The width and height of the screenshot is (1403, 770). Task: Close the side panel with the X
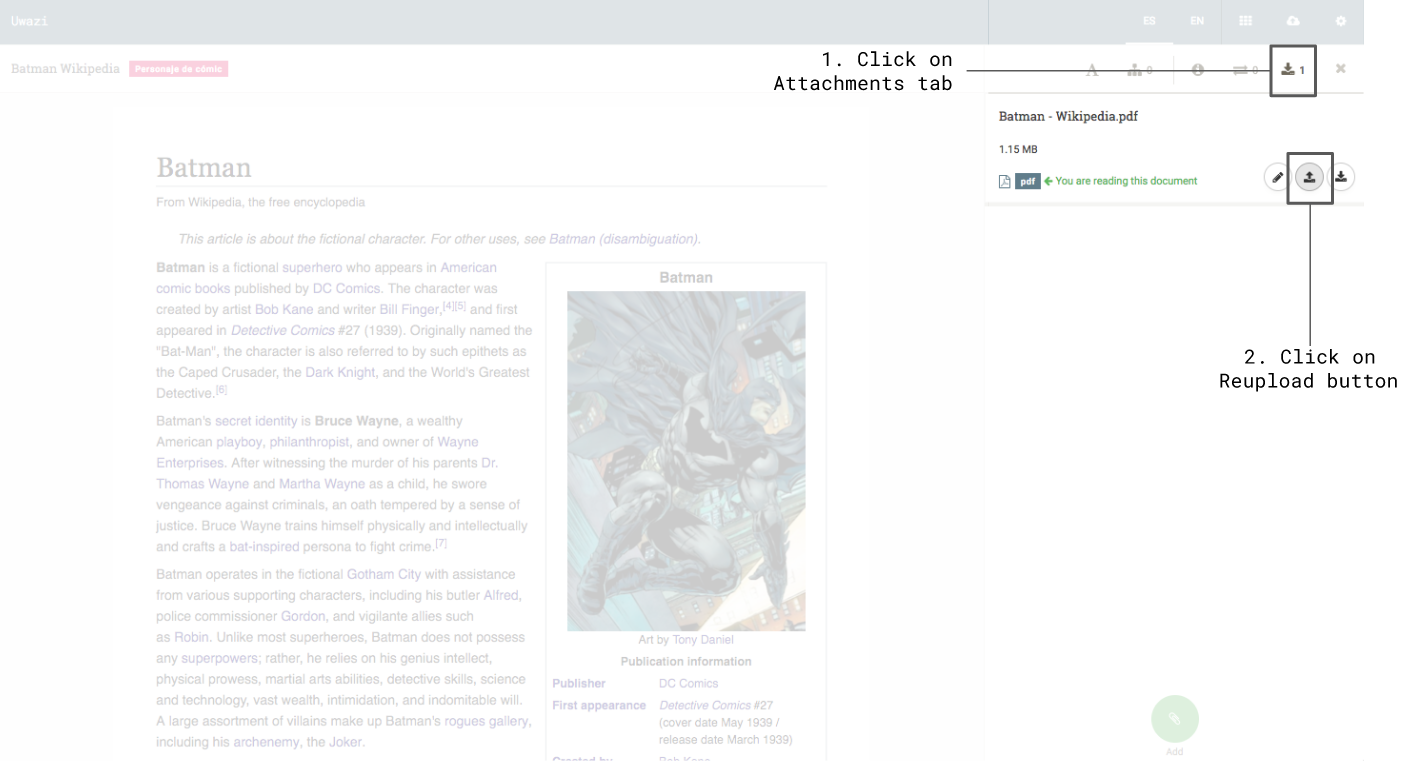tap(1340, 69)
